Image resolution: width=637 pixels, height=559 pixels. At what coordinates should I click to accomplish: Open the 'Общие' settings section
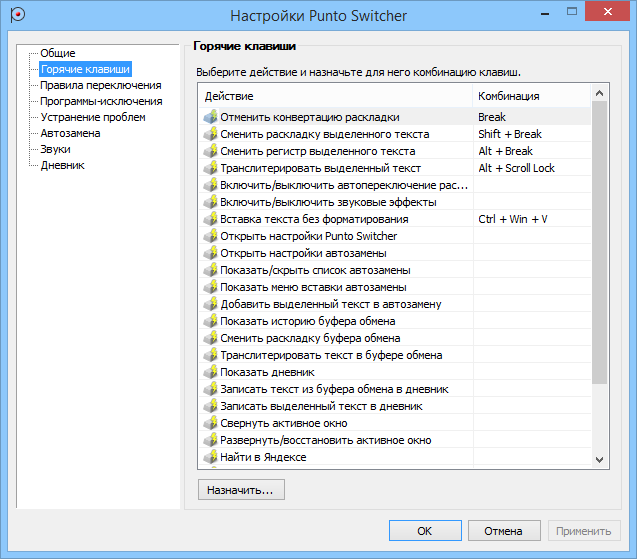tap(58, 53)
